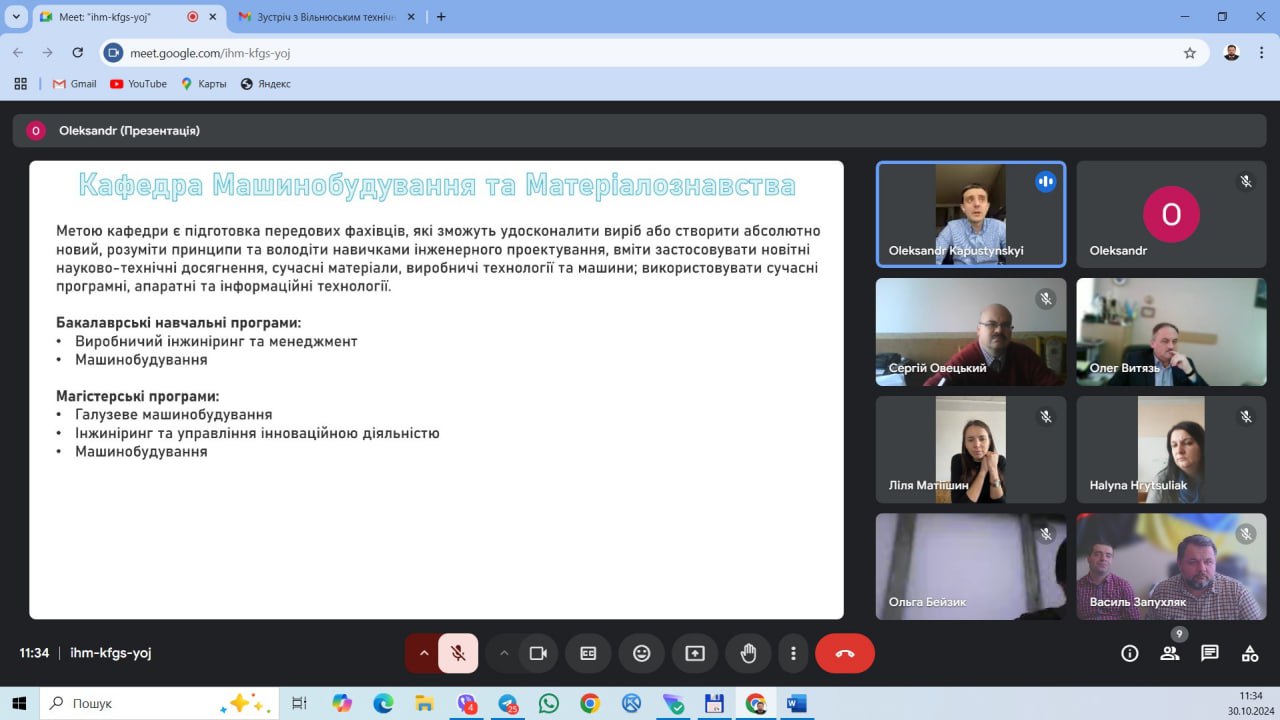Open a new browser tab
Screen dimensions: 1280x720
click(x=441, y=17)
